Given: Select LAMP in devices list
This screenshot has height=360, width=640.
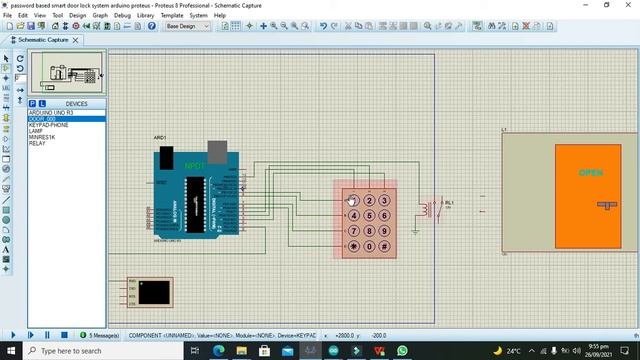Looking at the screenshot, I should (x=67, y=131).
